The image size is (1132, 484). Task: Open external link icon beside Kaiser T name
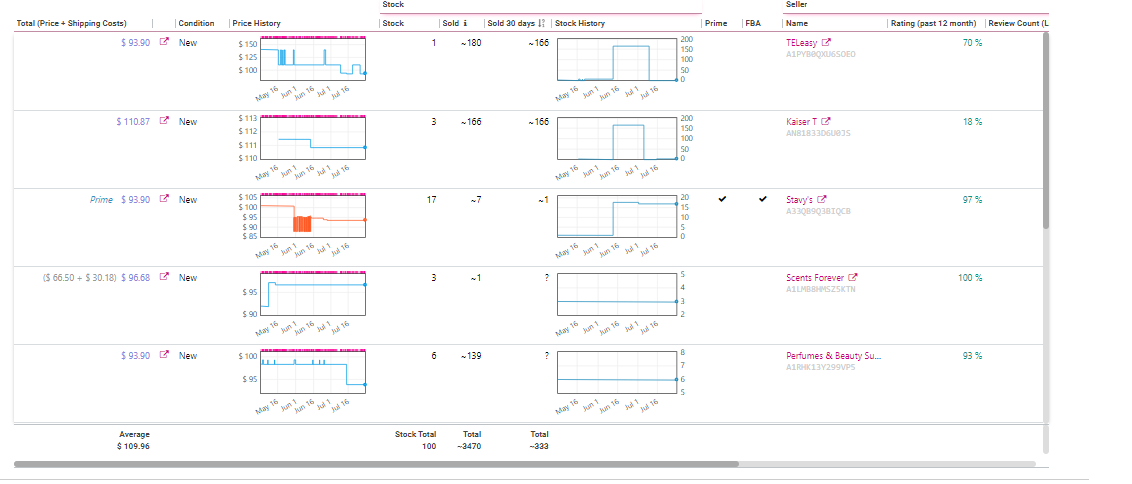(x=827, y=121)
